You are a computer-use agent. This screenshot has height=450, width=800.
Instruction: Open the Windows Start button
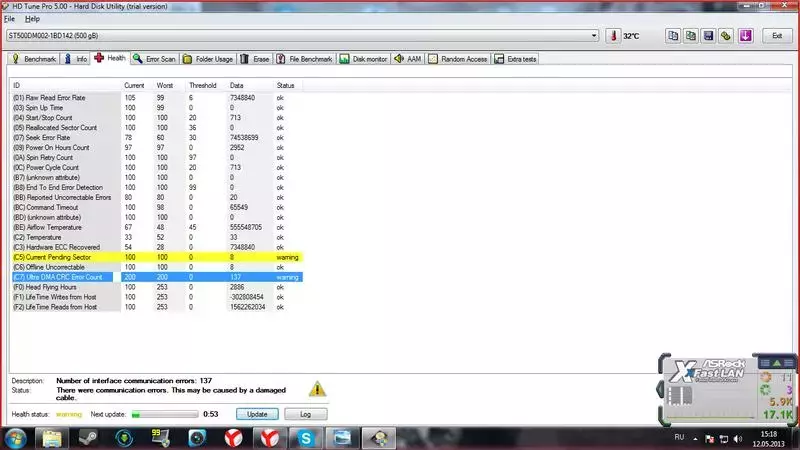15,438
